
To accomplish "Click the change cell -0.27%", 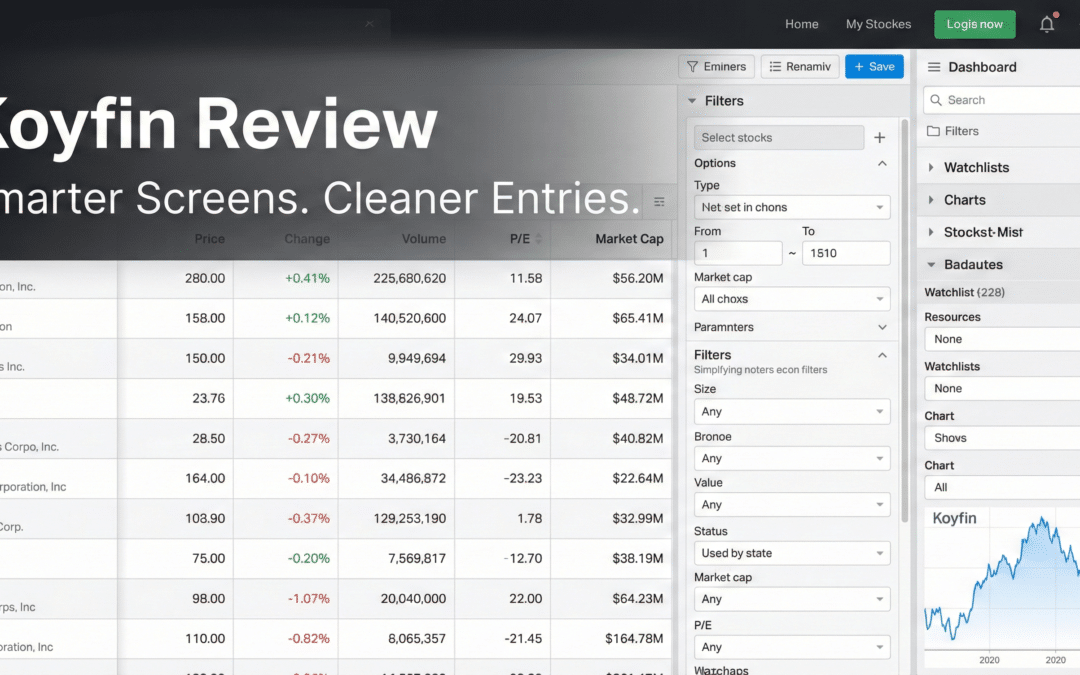I will [309, 438].
